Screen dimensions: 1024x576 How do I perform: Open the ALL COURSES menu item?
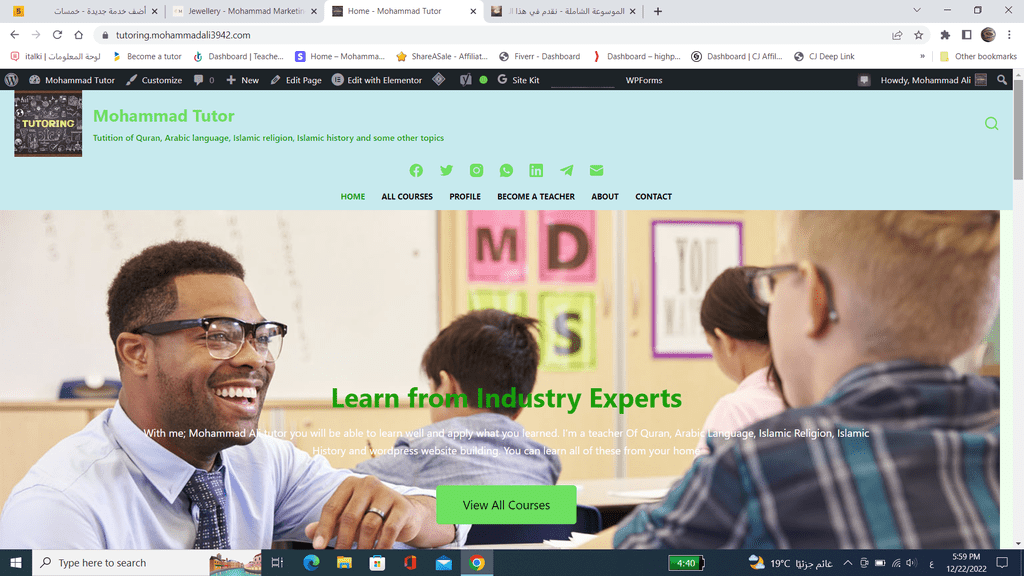click(x=407, y=197)
